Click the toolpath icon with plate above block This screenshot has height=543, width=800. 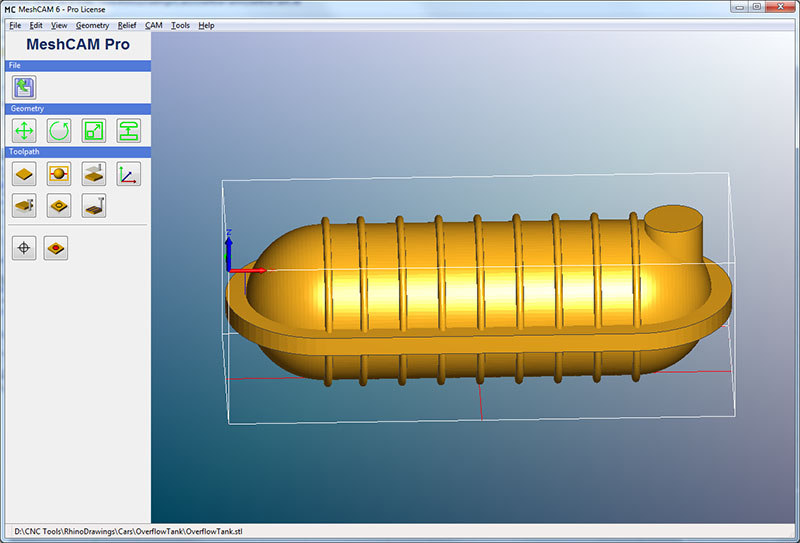94,174
